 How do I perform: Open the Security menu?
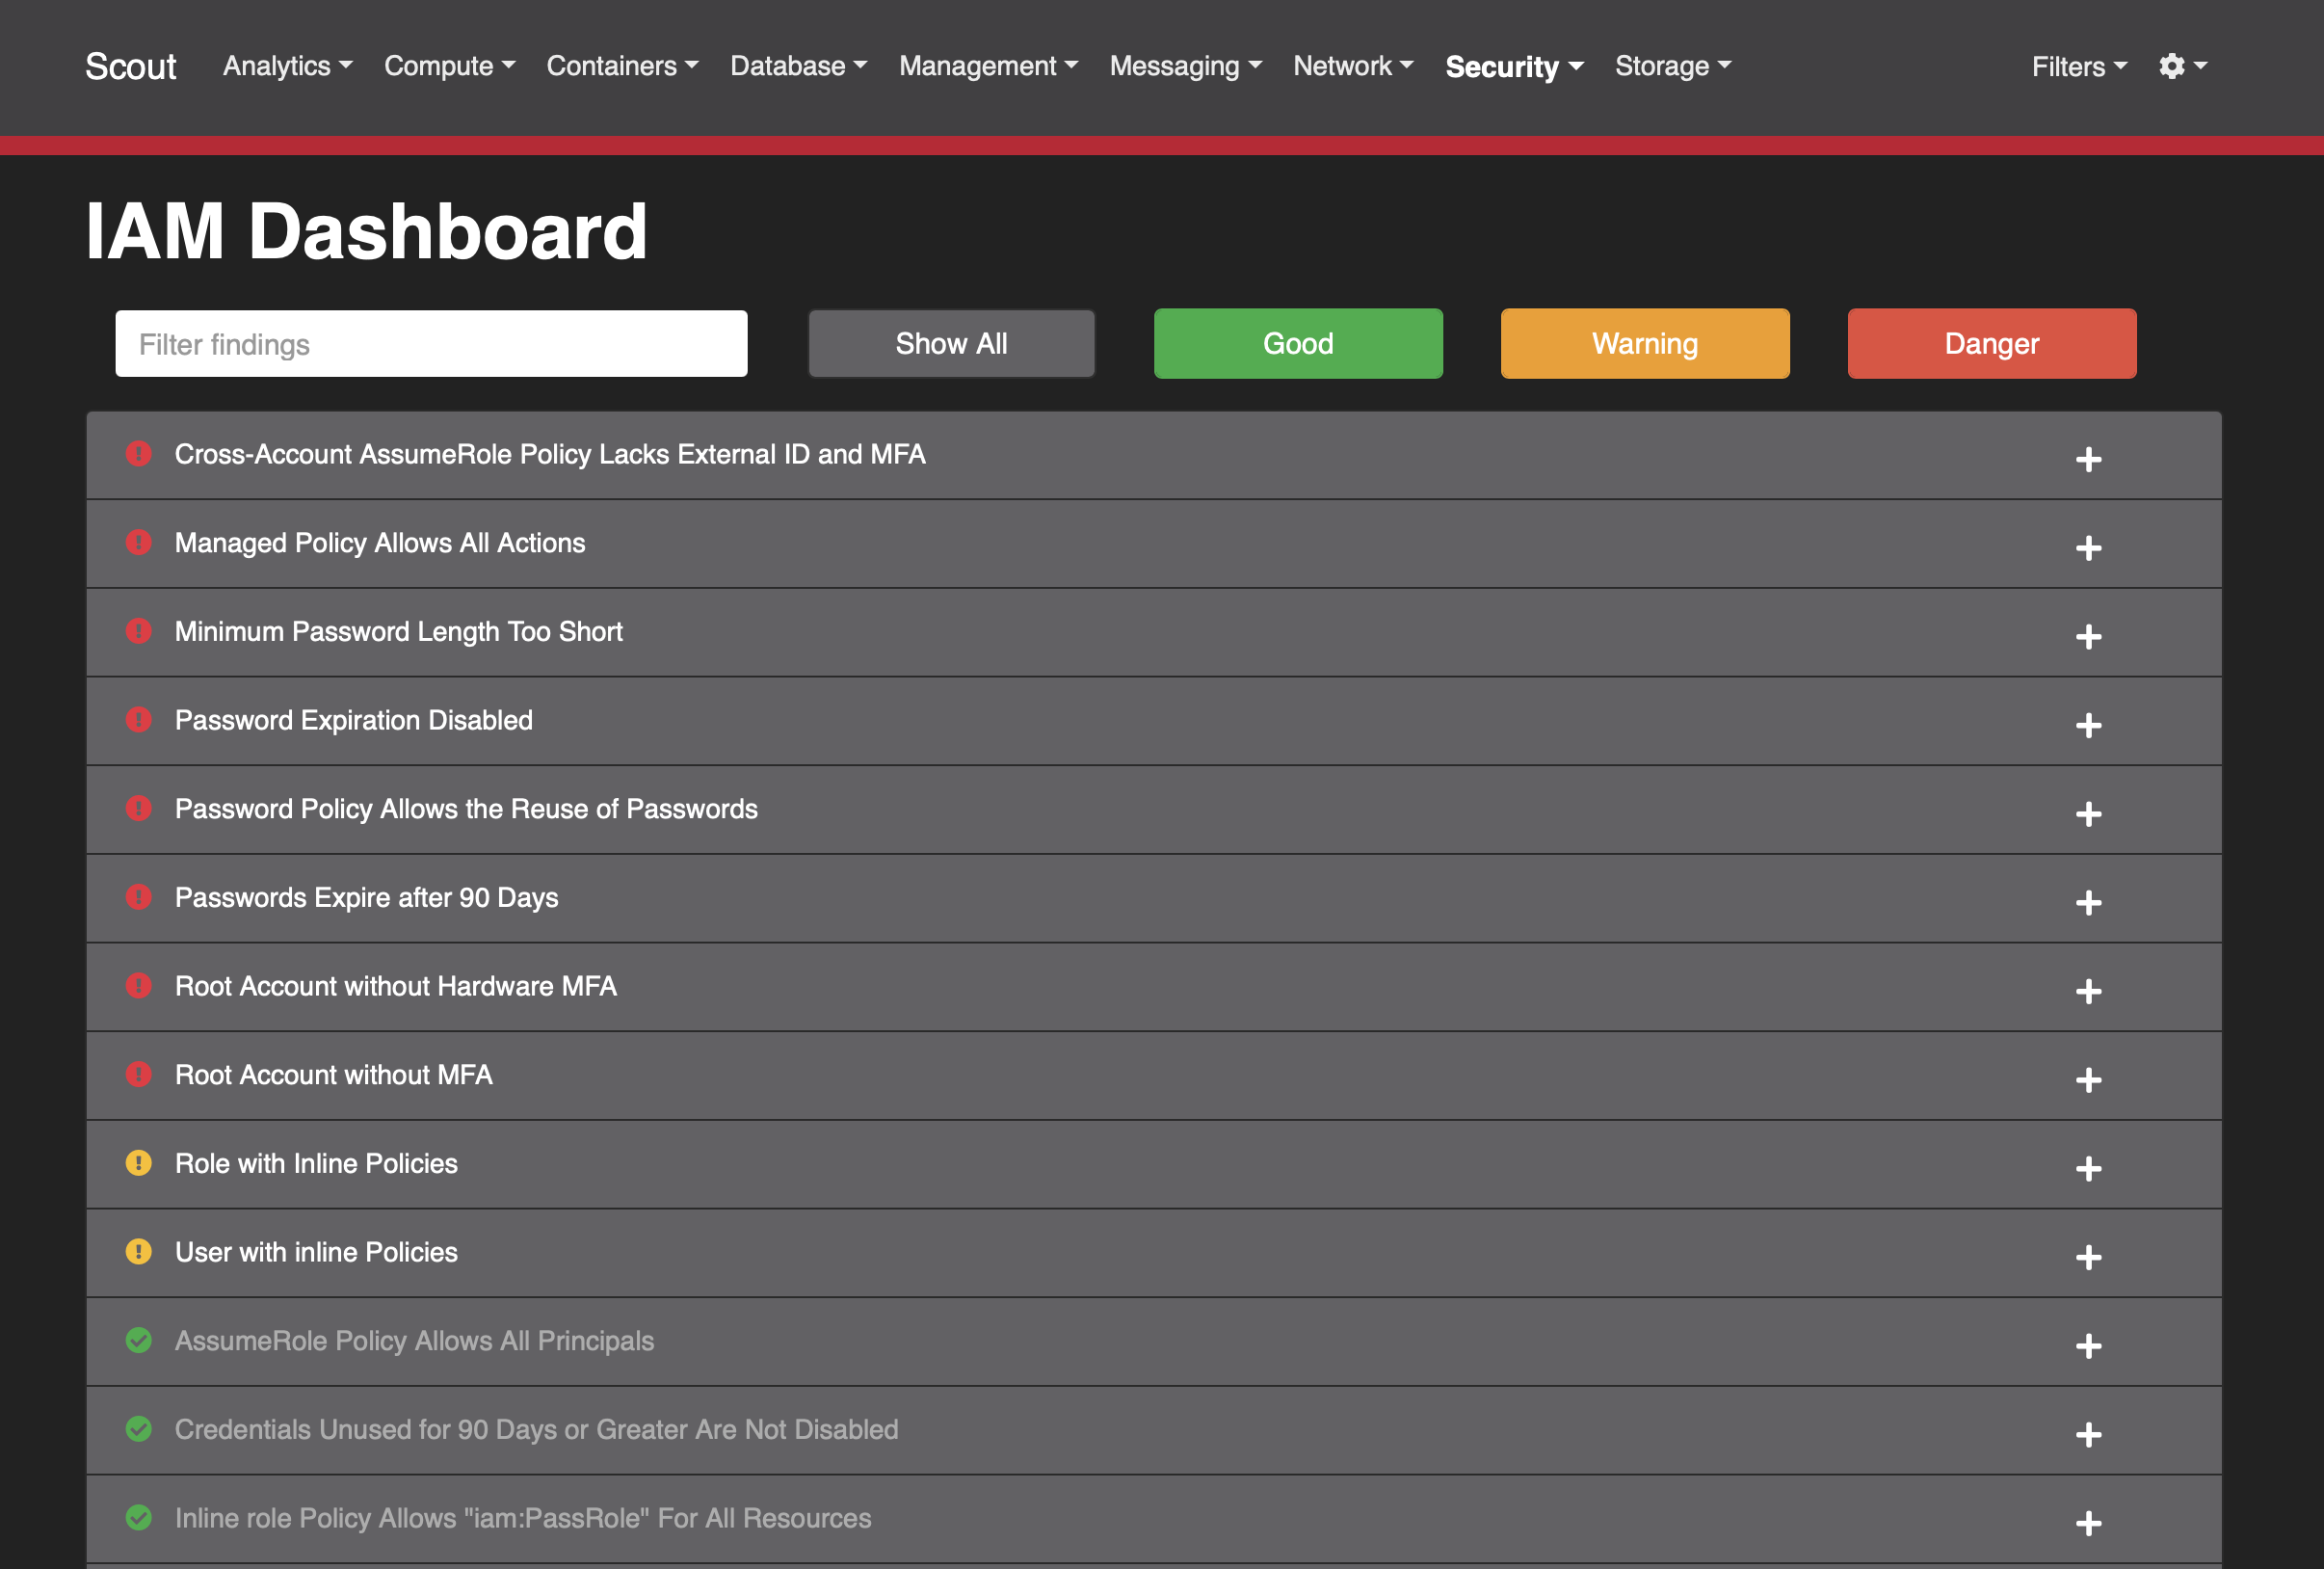click(1513, 66)
